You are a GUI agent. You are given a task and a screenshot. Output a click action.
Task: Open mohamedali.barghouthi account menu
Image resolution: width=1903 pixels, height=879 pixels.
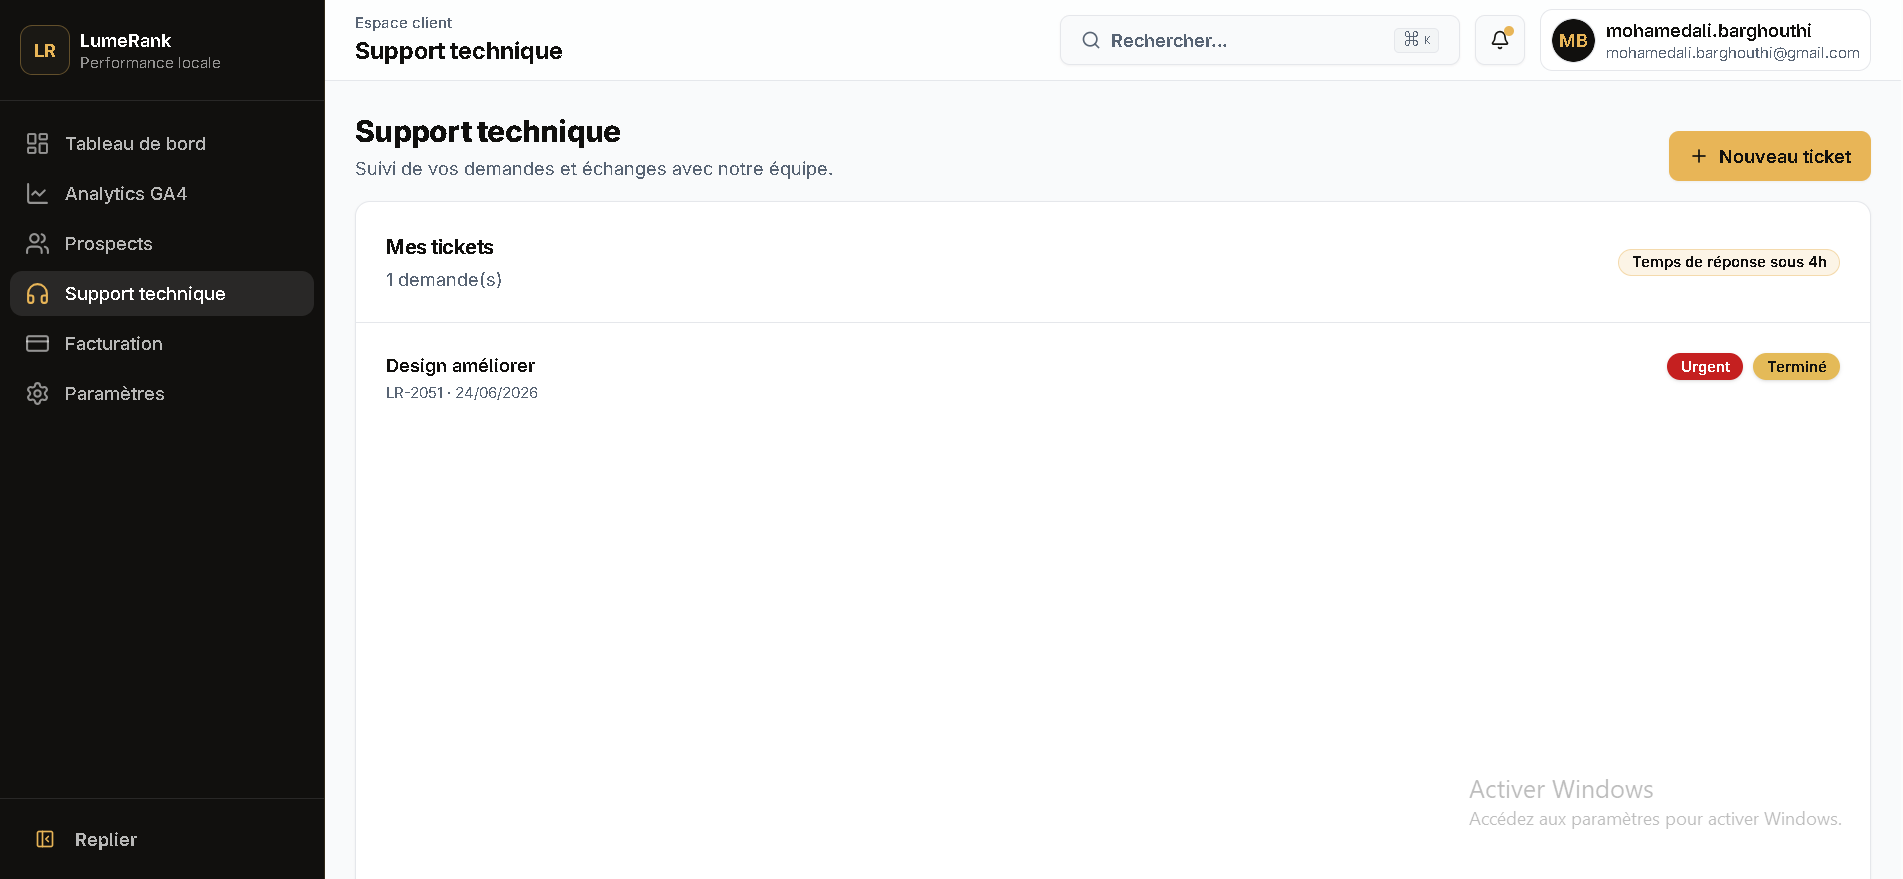click(x=1705, y=40)
